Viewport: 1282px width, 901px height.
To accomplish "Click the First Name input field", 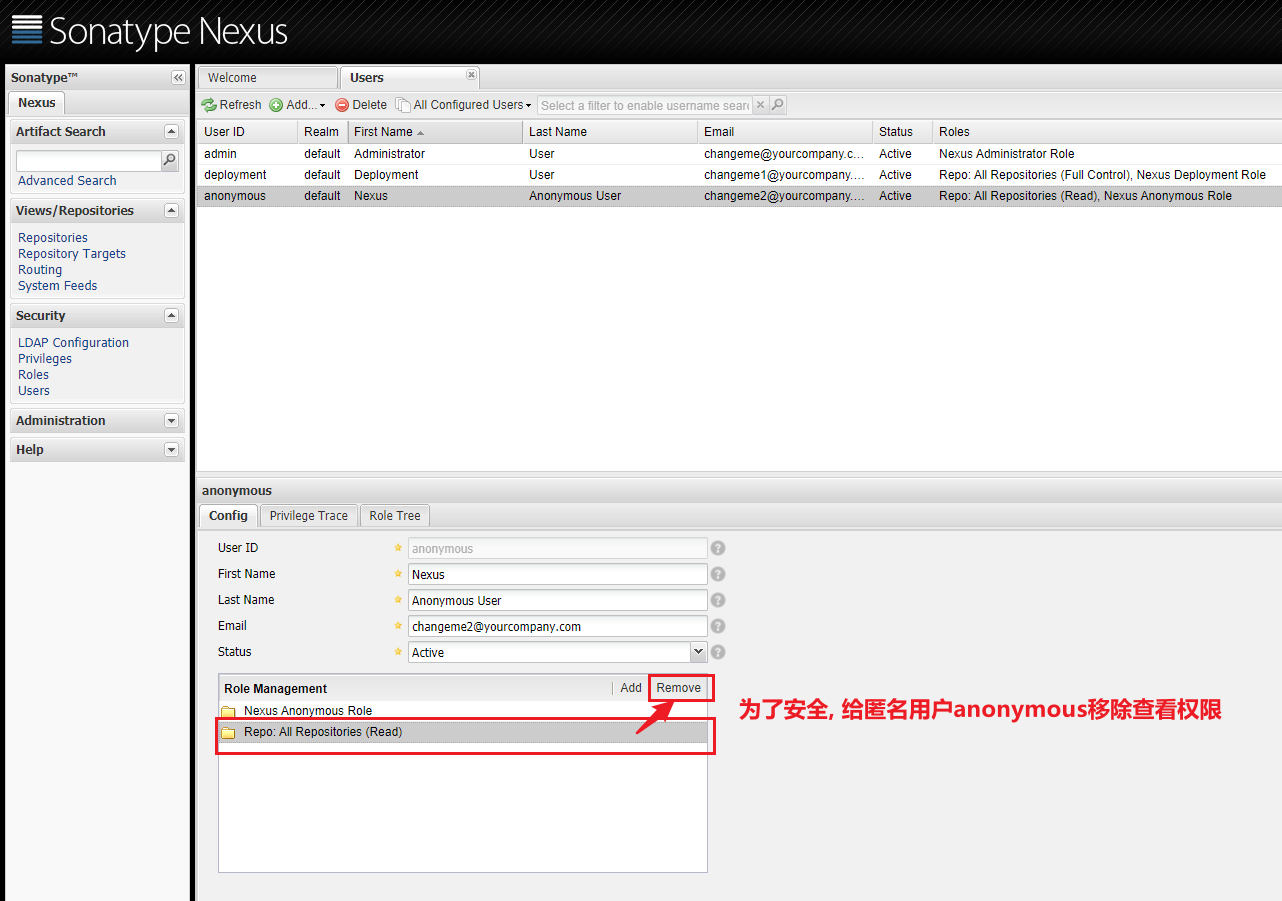I will click(558, 575).
